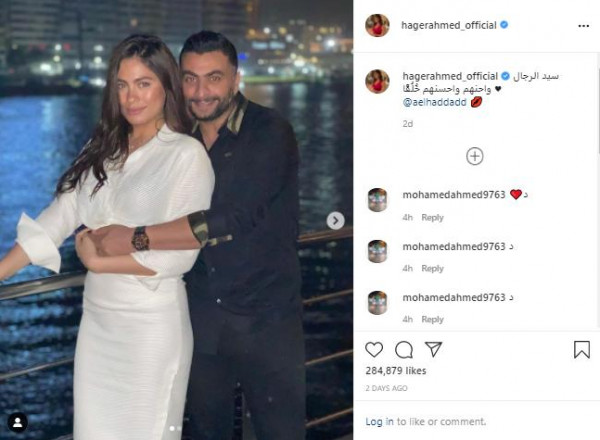Like the post with the heart icon
Image resolution: width=600 pixels, height=440 pixels.
pos(374,350)
